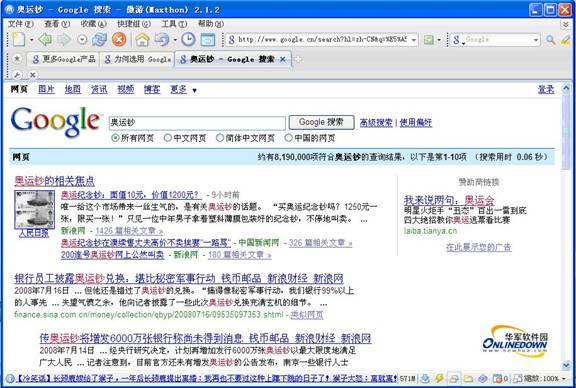Click the small X icon beside the wrench
Viewport: 576px width, 388px height.
pos(32,75)
